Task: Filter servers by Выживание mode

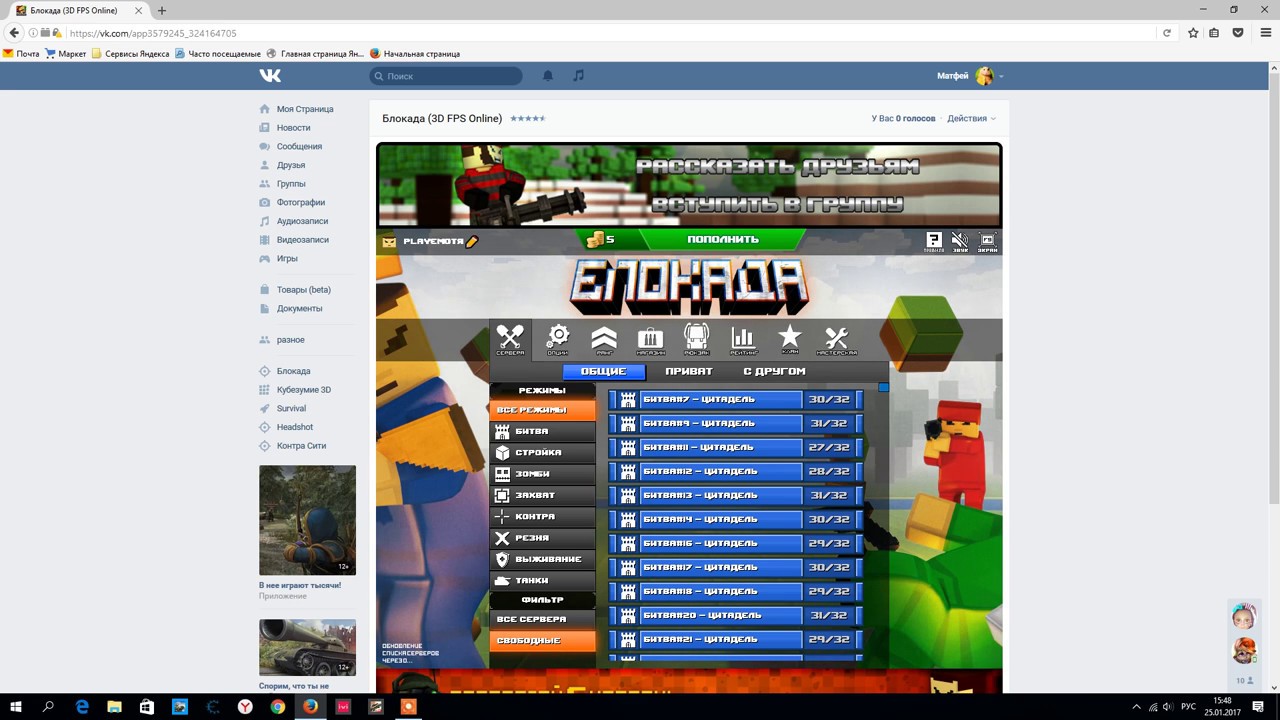Action: click(x=542, y=559)
